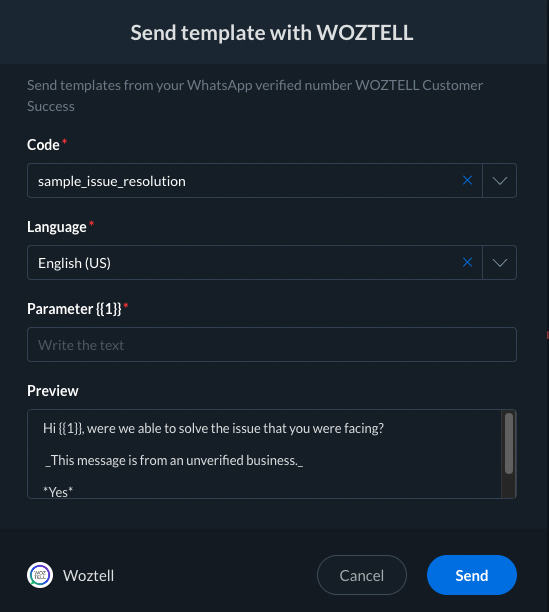
Task: Click the Woztell logo icon
Action: coord(40,575)
